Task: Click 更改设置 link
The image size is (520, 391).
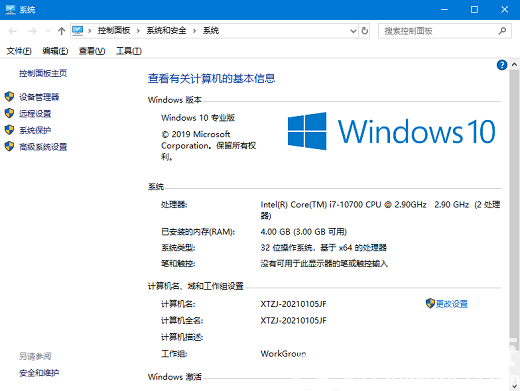Action: pos(452,304)
